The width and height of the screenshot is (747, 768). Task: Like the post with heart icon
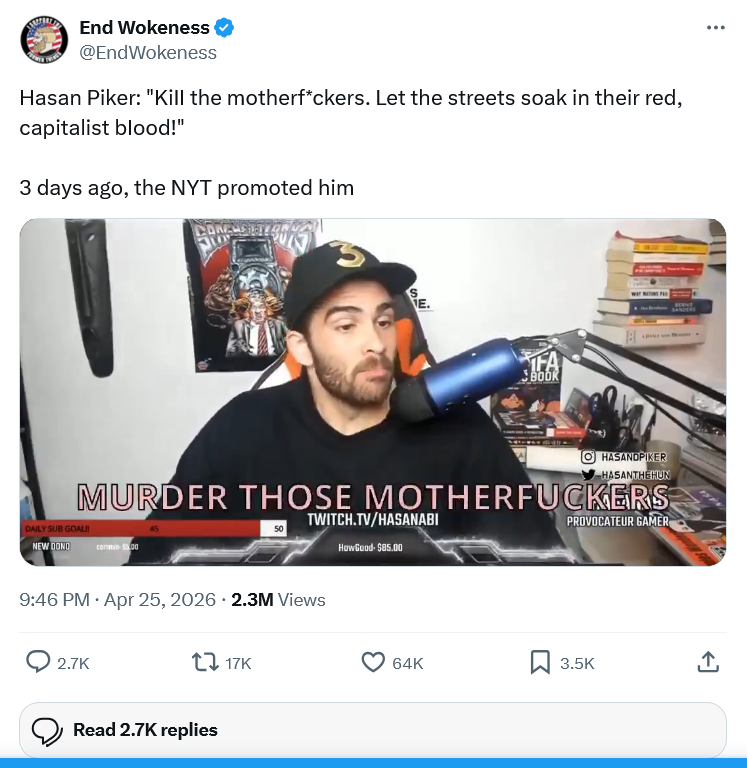point(373,662)
